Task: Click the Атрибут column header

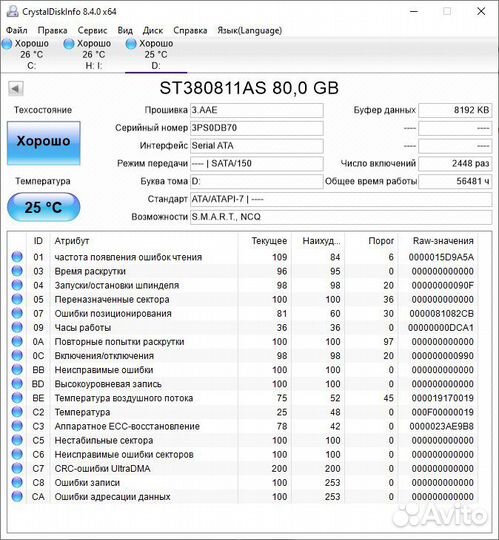Action: (x=144, y=241)
